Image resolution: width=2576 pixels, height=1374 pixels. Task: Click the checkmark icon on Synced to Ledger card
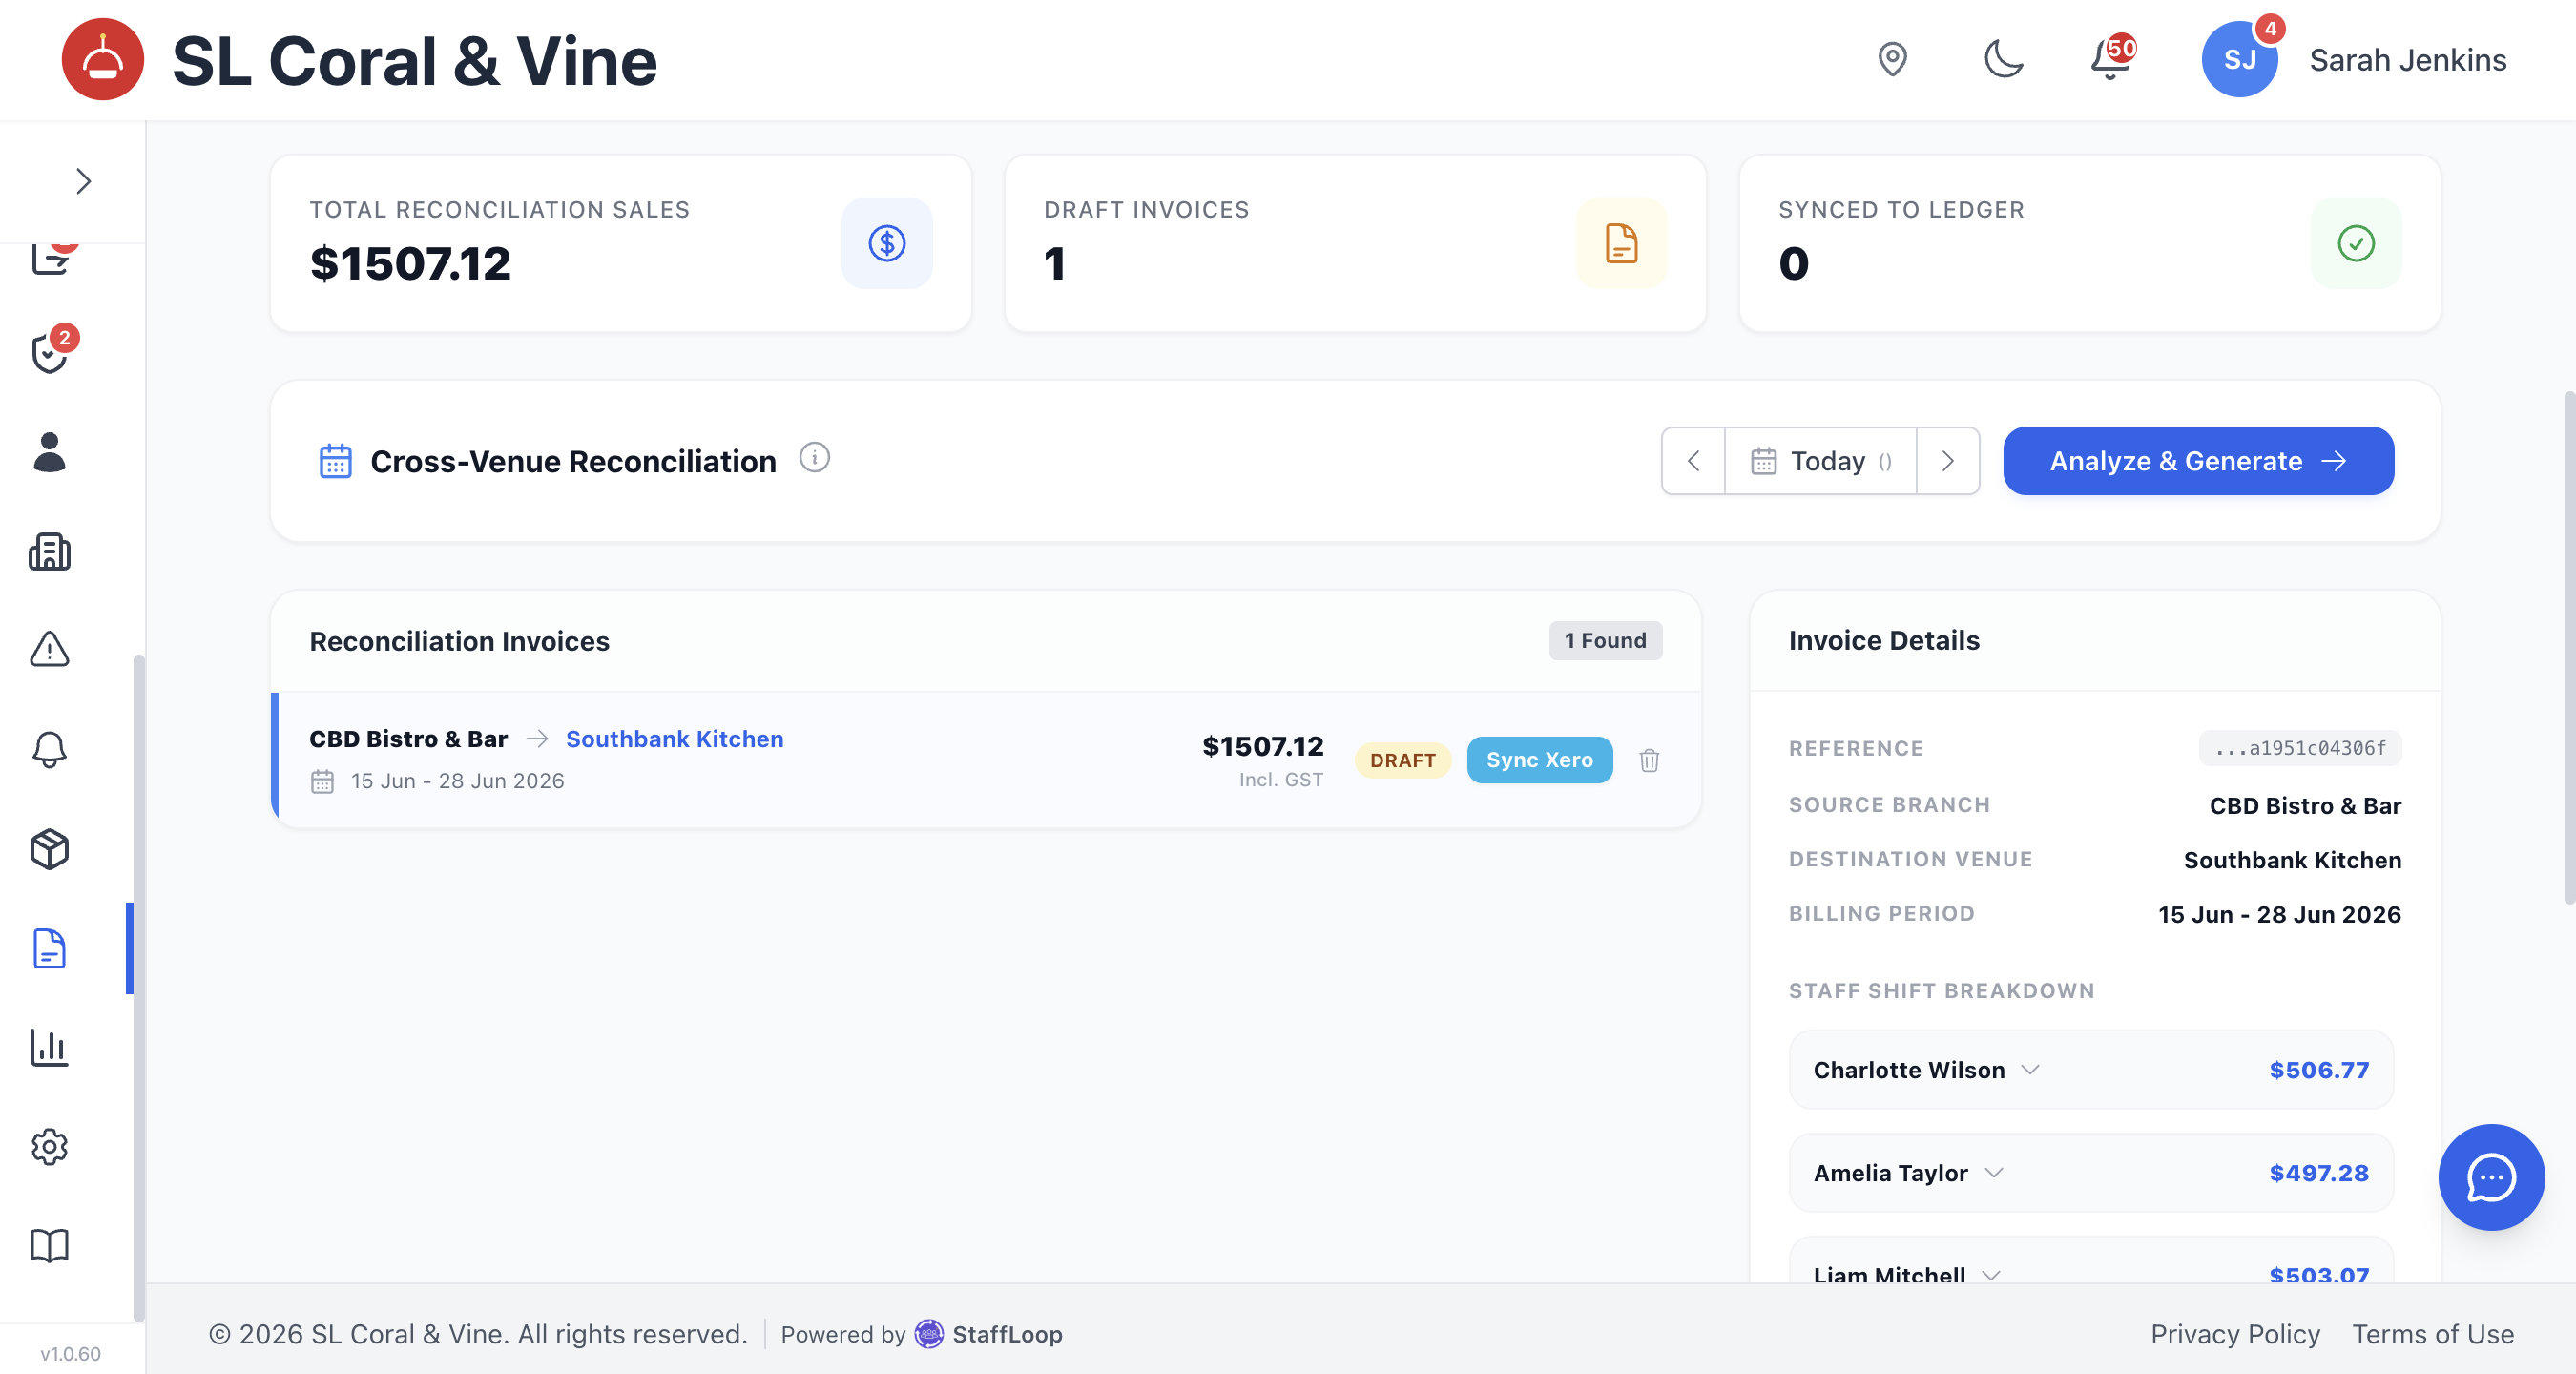point(2356,243)
